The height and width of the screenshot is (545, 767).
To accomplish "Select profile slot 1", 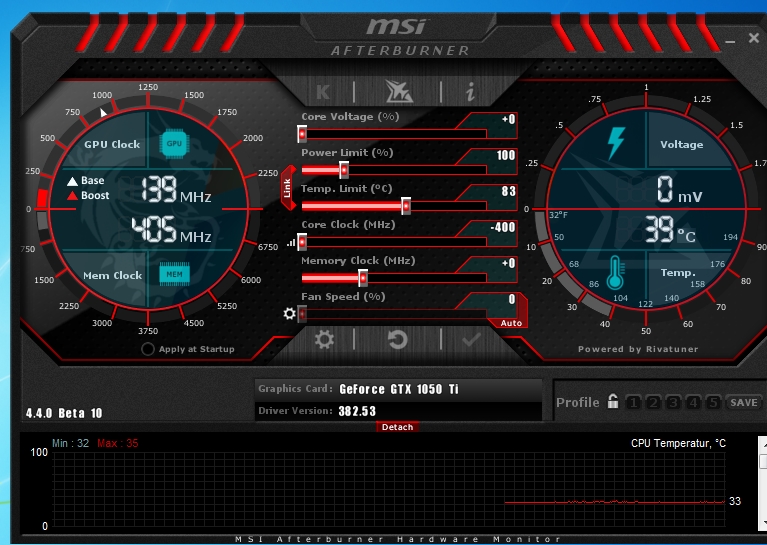I will pyautogui.click(x=633, y=402).
